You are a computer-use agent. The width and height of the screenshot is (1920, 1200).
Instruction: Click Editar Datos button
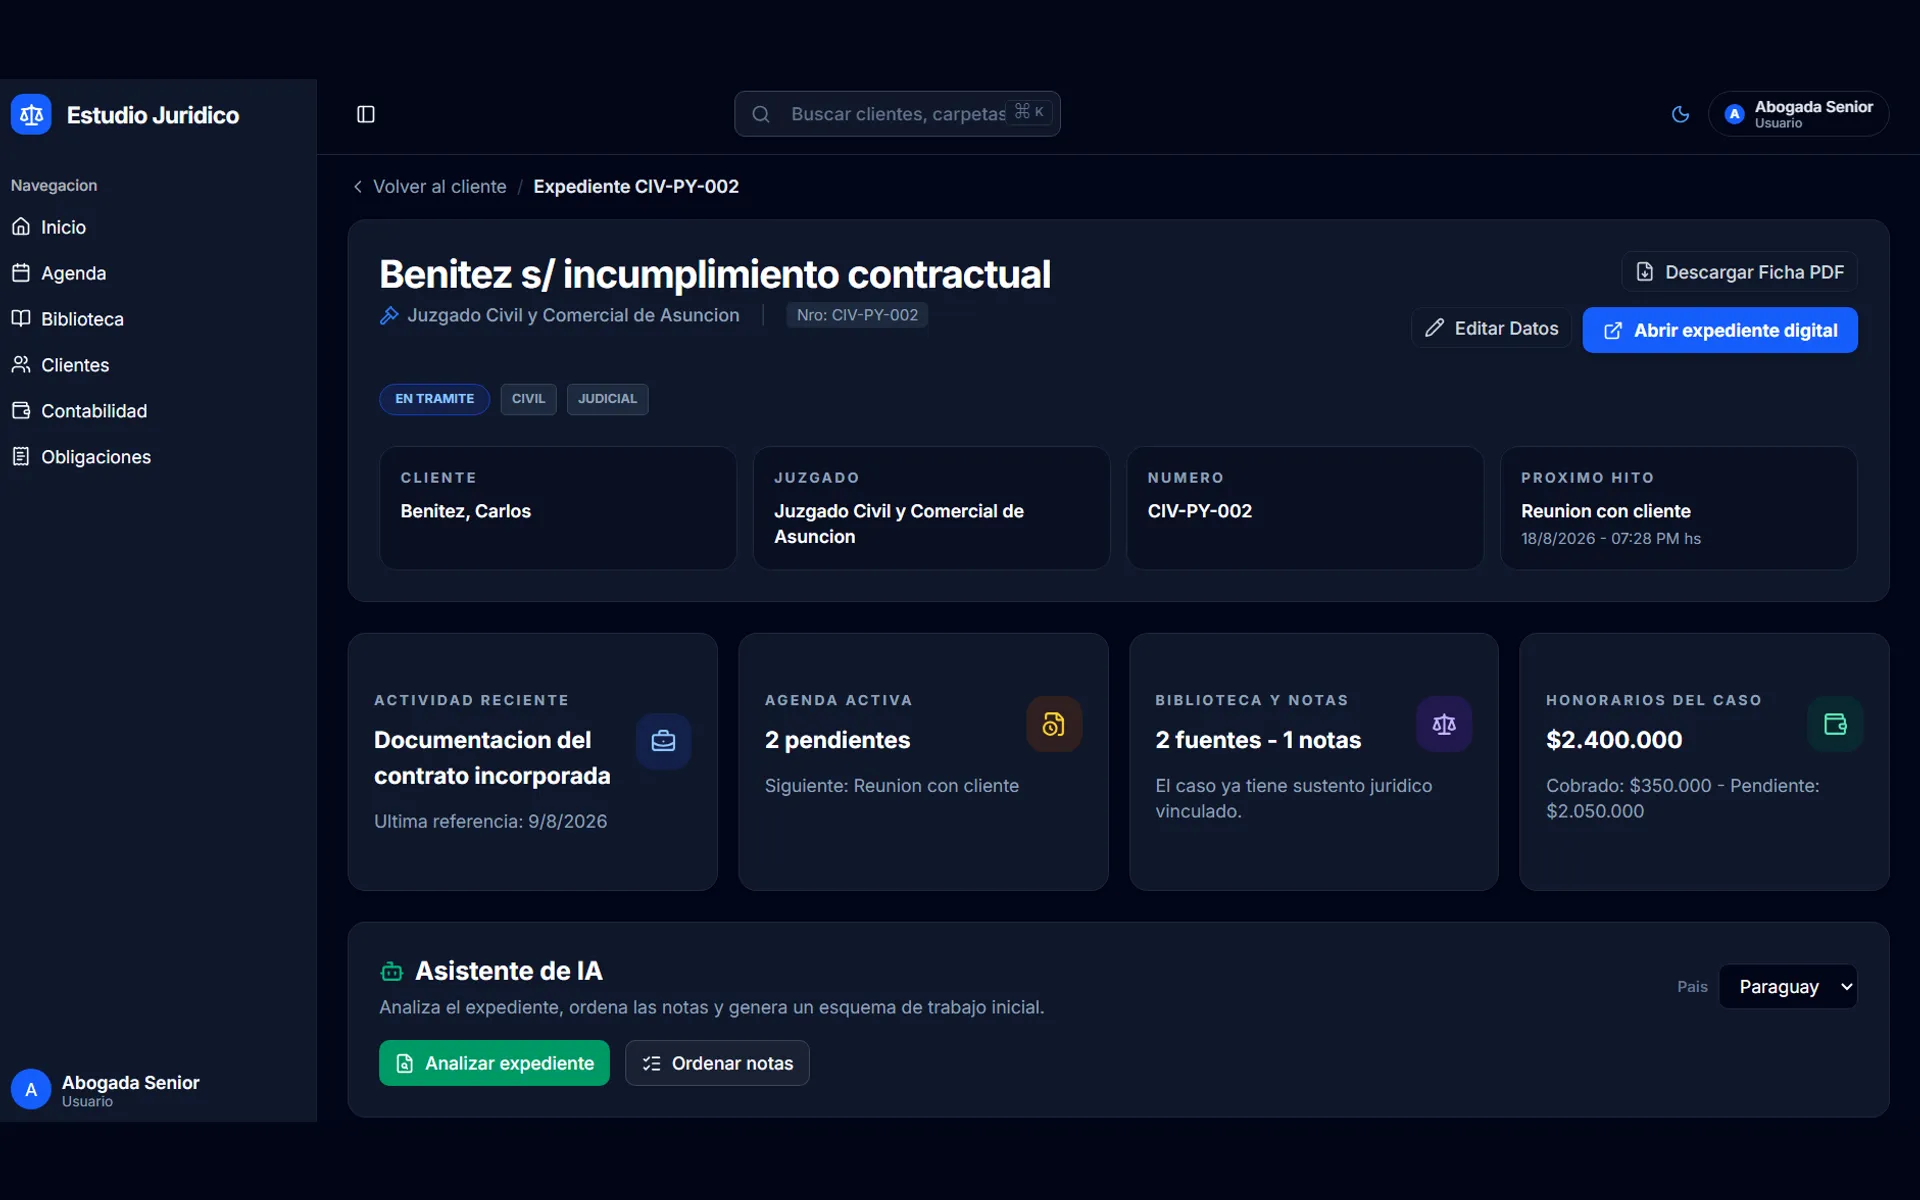click(x=1491, y=328)
